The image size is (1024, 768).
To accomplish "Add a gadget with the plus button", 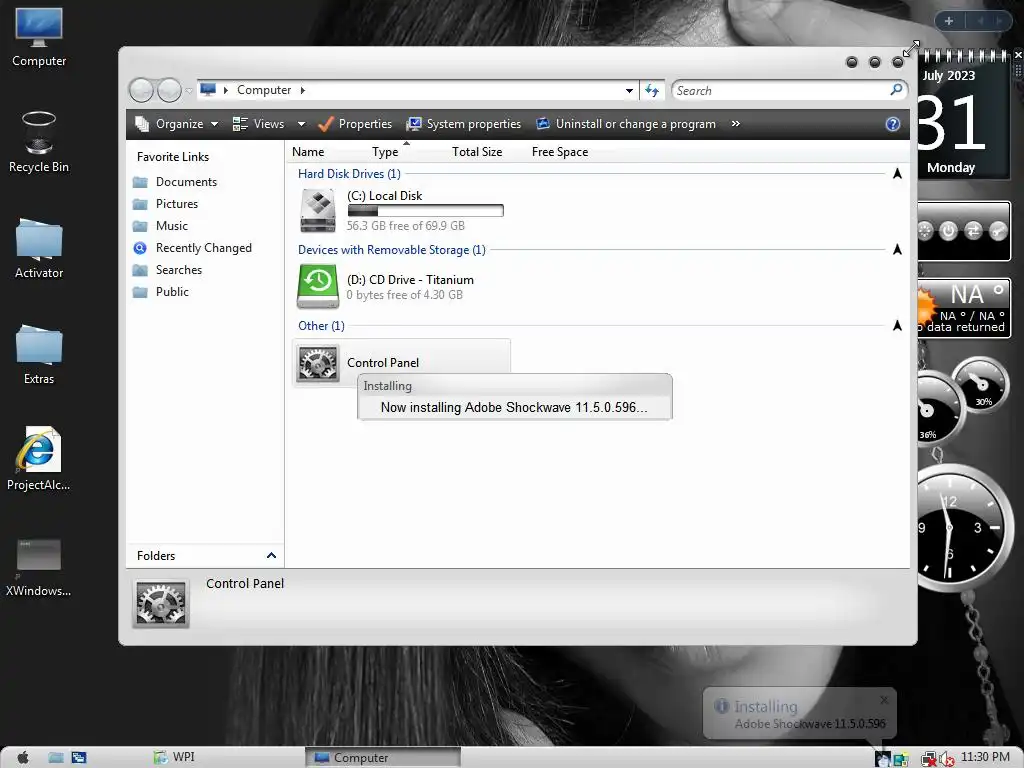I will [949, 21].
